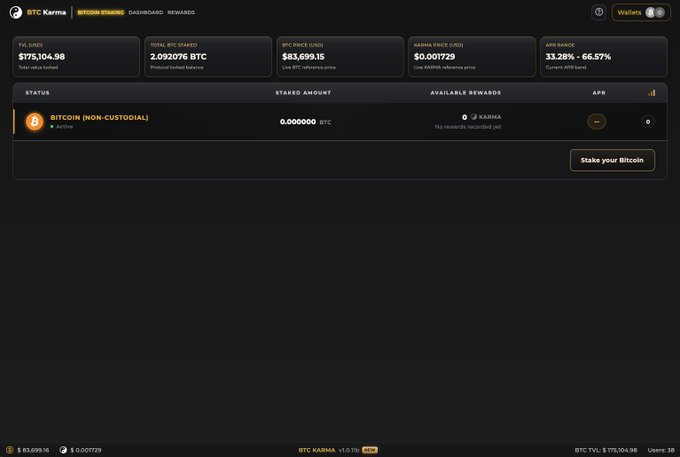Click the round details icon at row end

[648, 122]
